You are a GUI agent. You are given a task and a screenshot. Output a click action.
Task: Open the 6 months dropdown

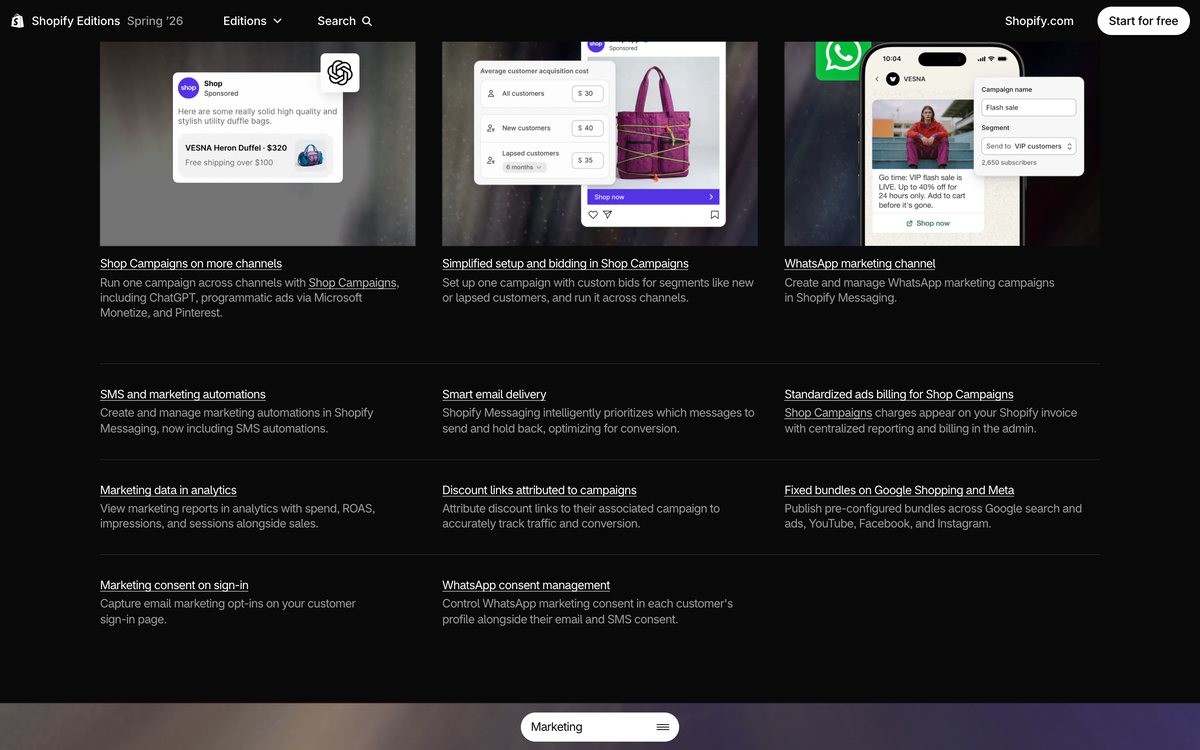[x=524, y=167]
